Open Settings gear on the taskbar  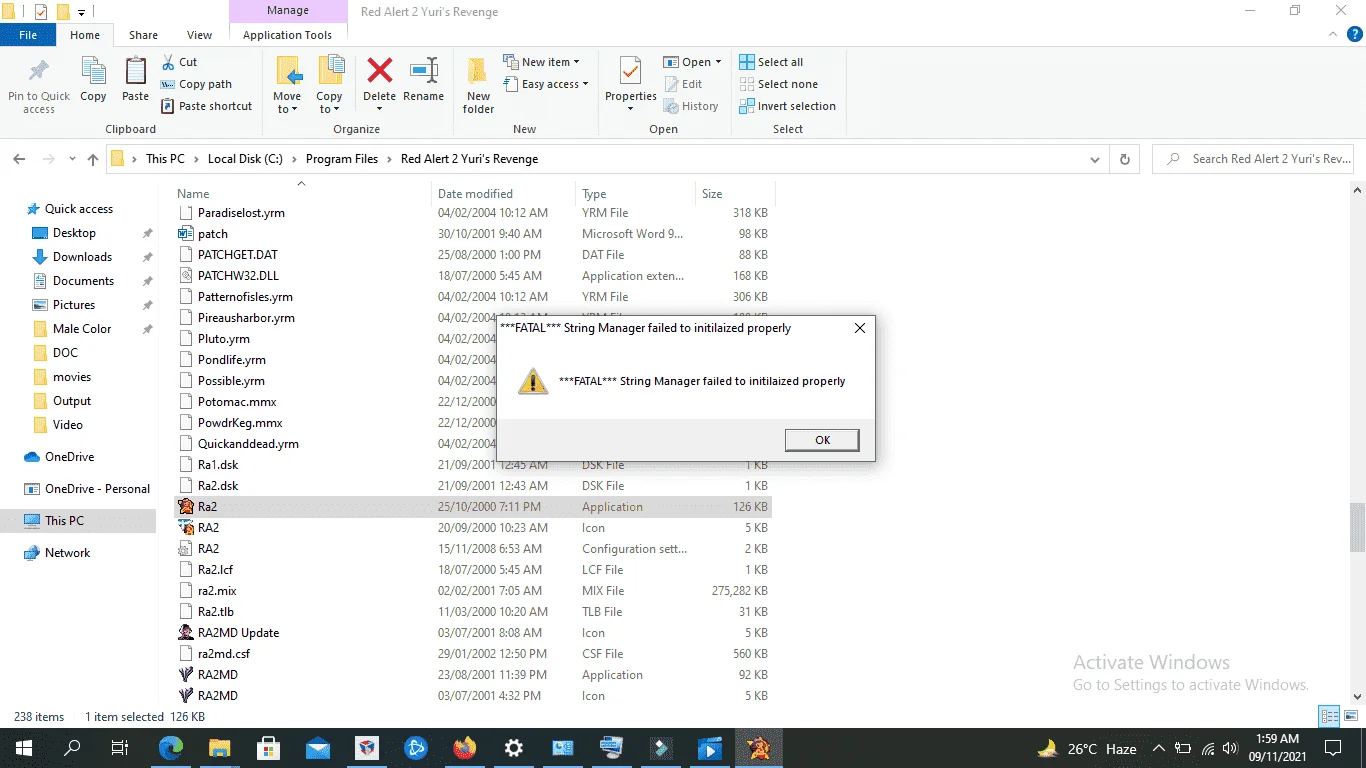(x=513, y=748)
